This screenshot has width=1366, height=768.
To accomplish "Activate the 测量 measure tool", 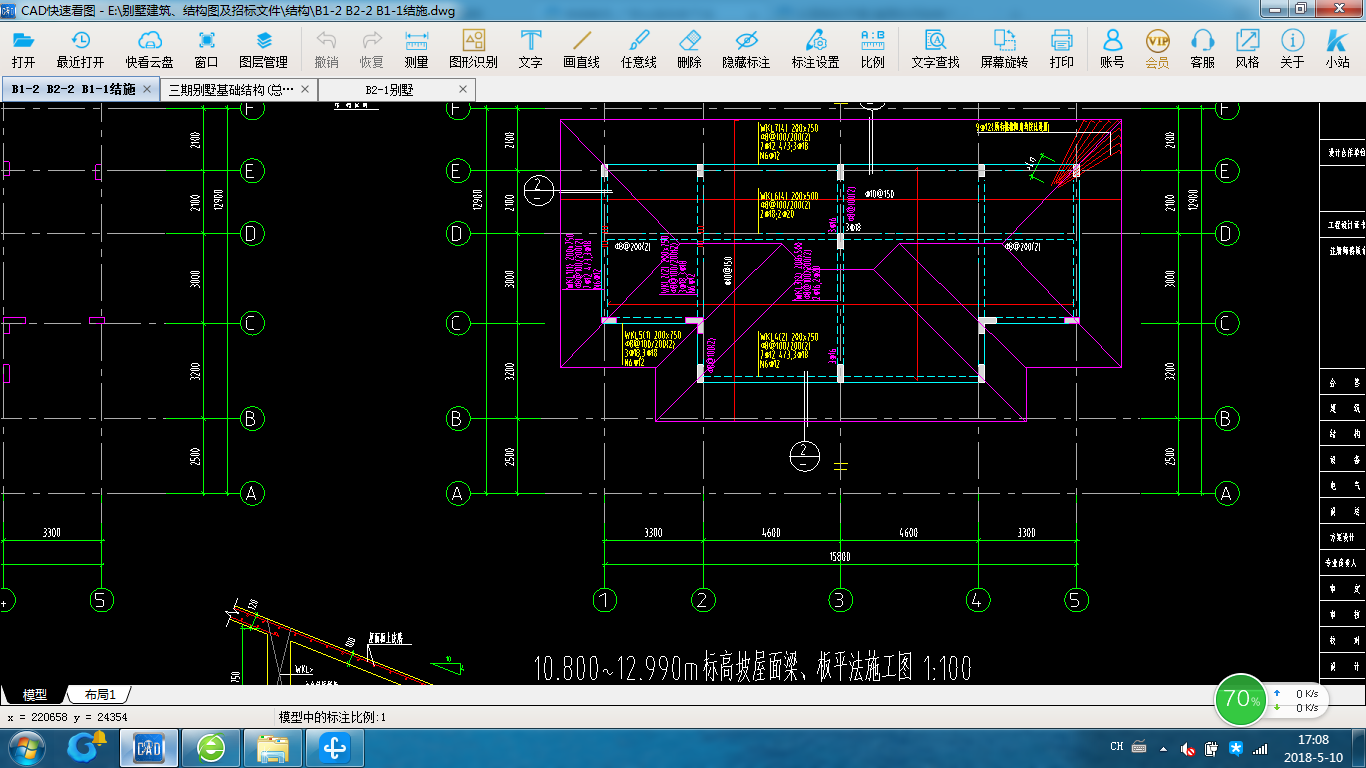I will tap(416, 49).
